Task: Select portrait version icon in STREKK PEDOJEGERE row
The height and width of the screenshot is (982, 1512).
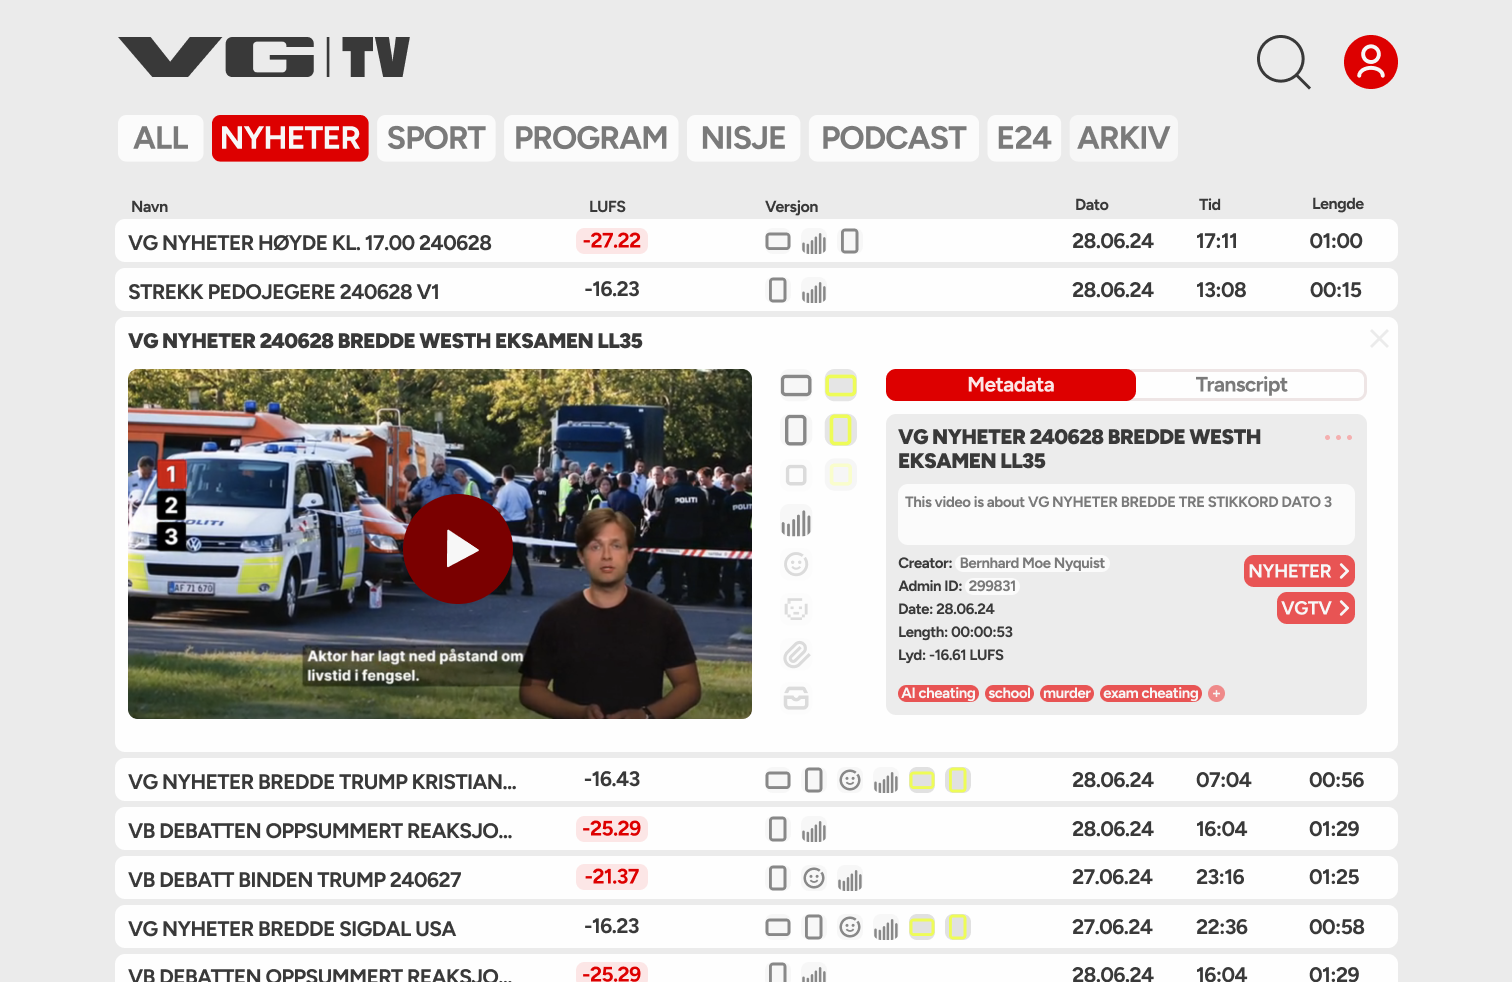Action: [x=778, y=290]
